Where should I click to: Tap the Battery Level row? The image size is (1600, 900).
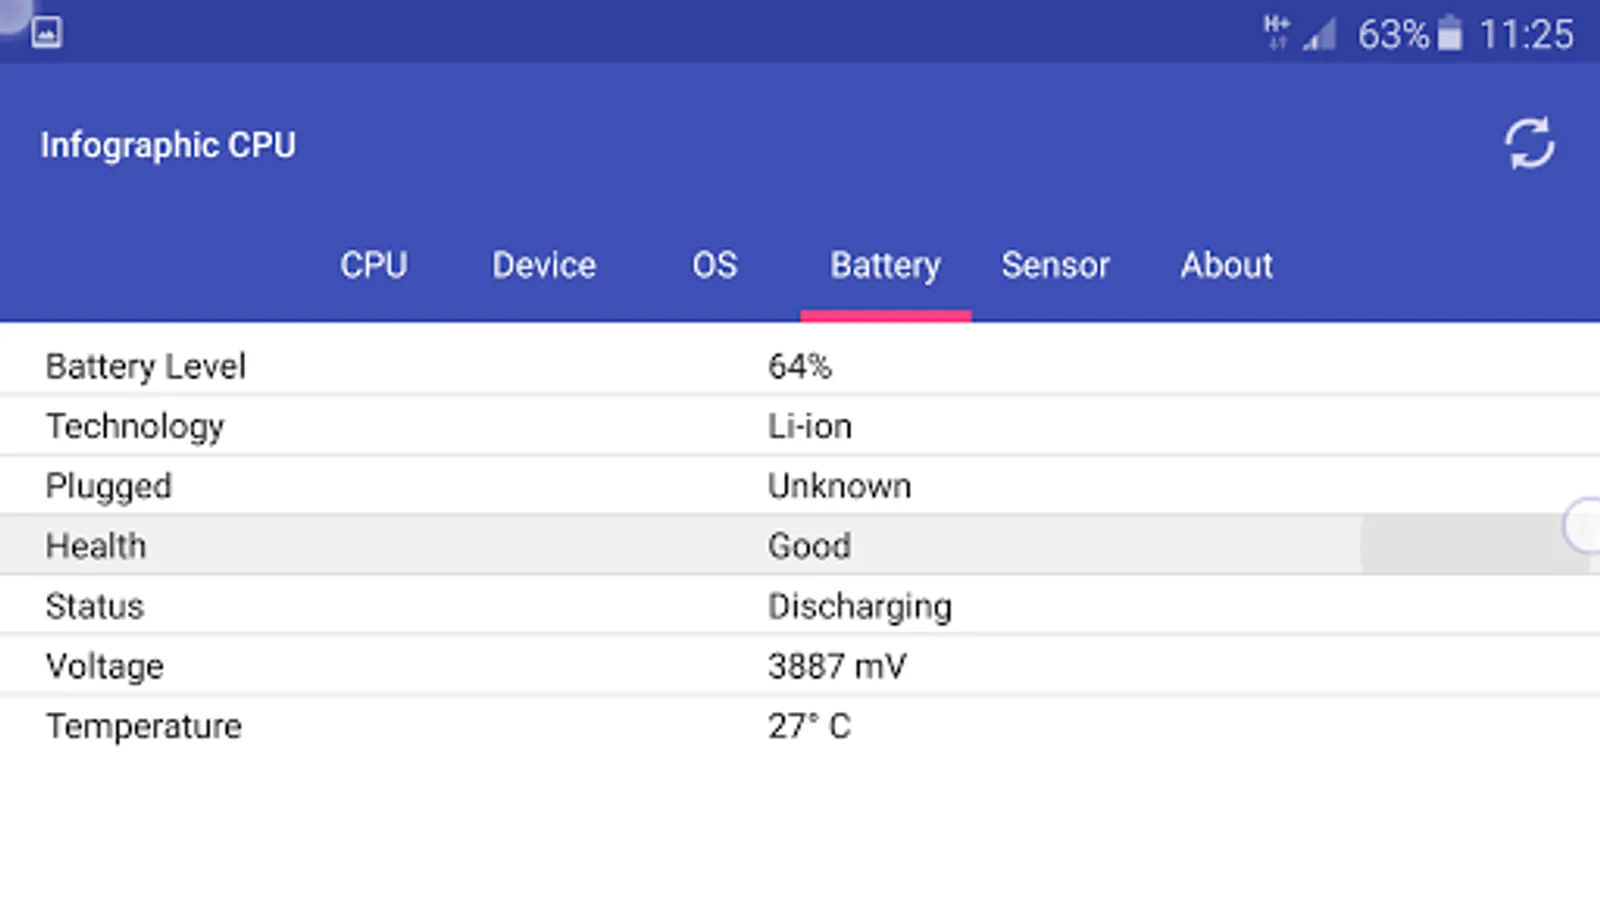pos(800,366)
